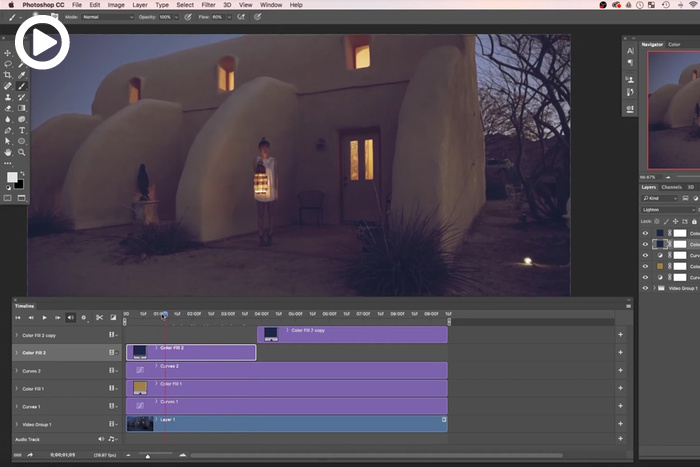Viewport: 700px width, 467px height.
Task: Switch to the Channels tab
Action: point(671,187)
